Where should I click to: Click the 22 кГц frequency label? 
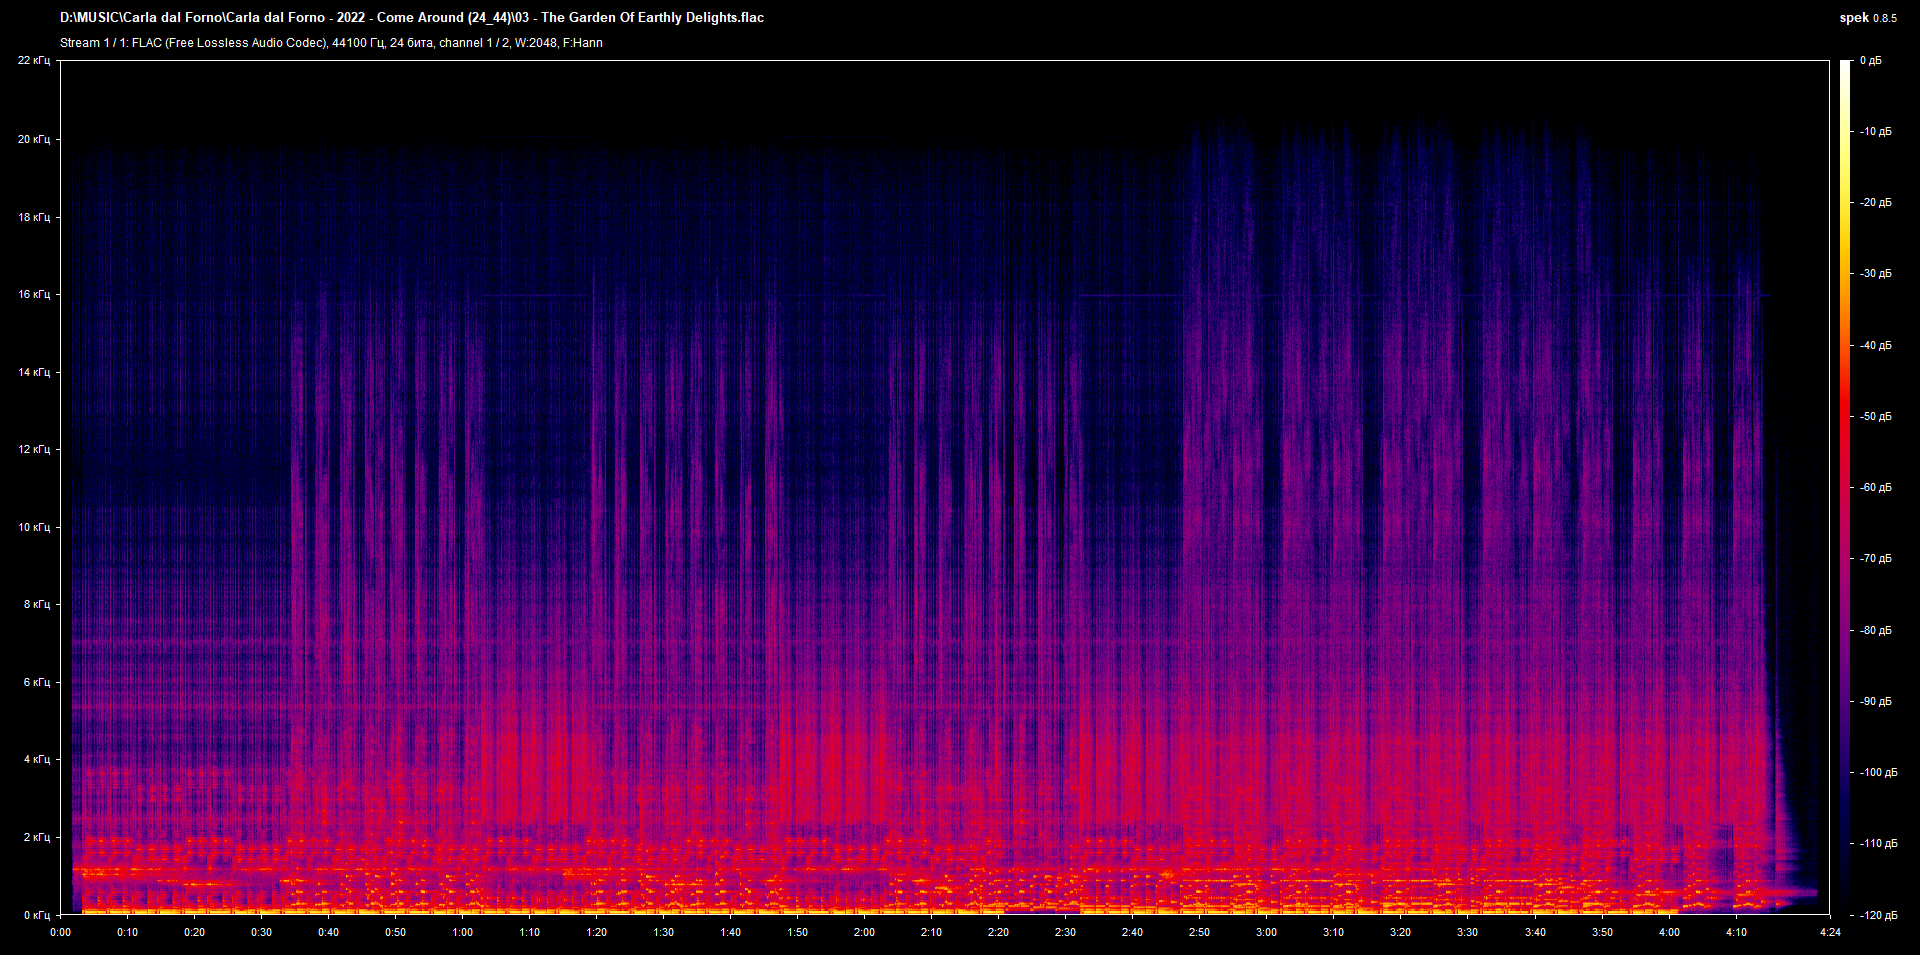click(x=34, y=61)
